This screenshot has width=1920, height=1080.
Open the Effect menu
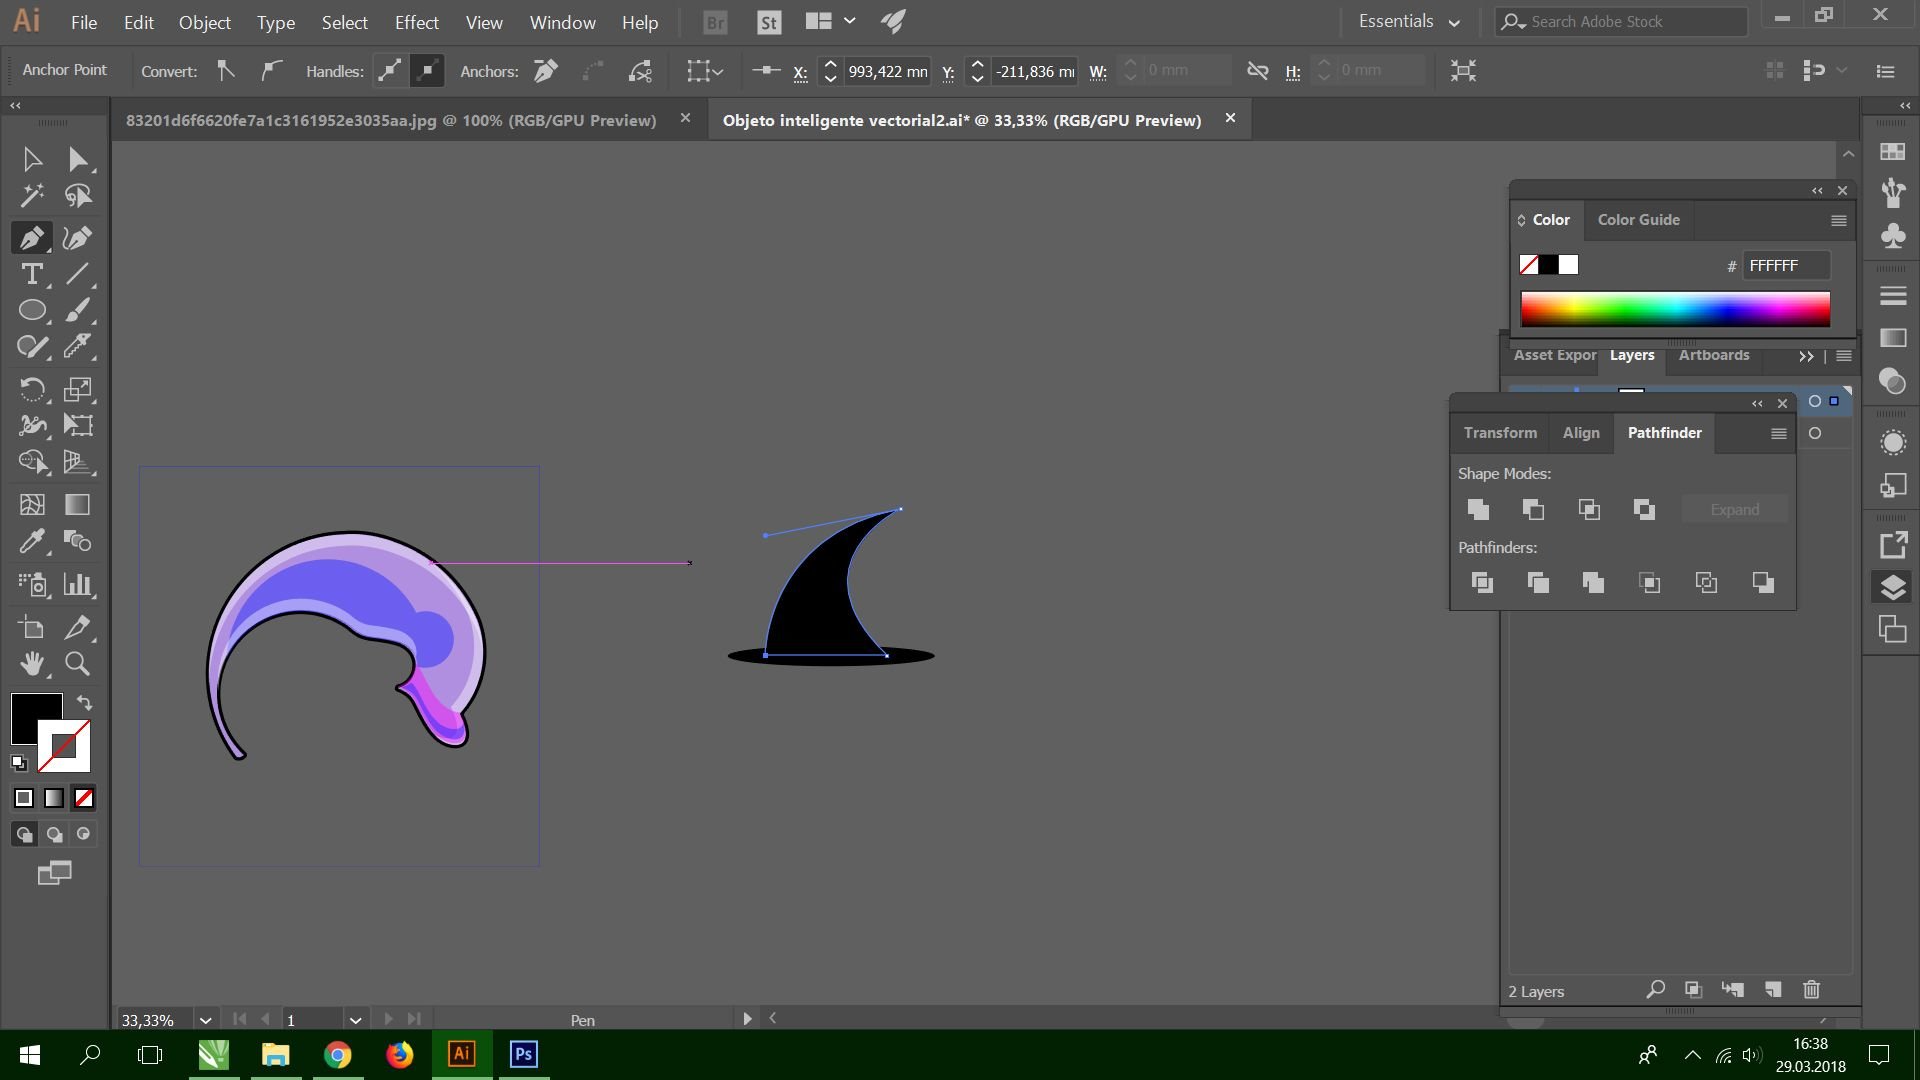(416, 22)
